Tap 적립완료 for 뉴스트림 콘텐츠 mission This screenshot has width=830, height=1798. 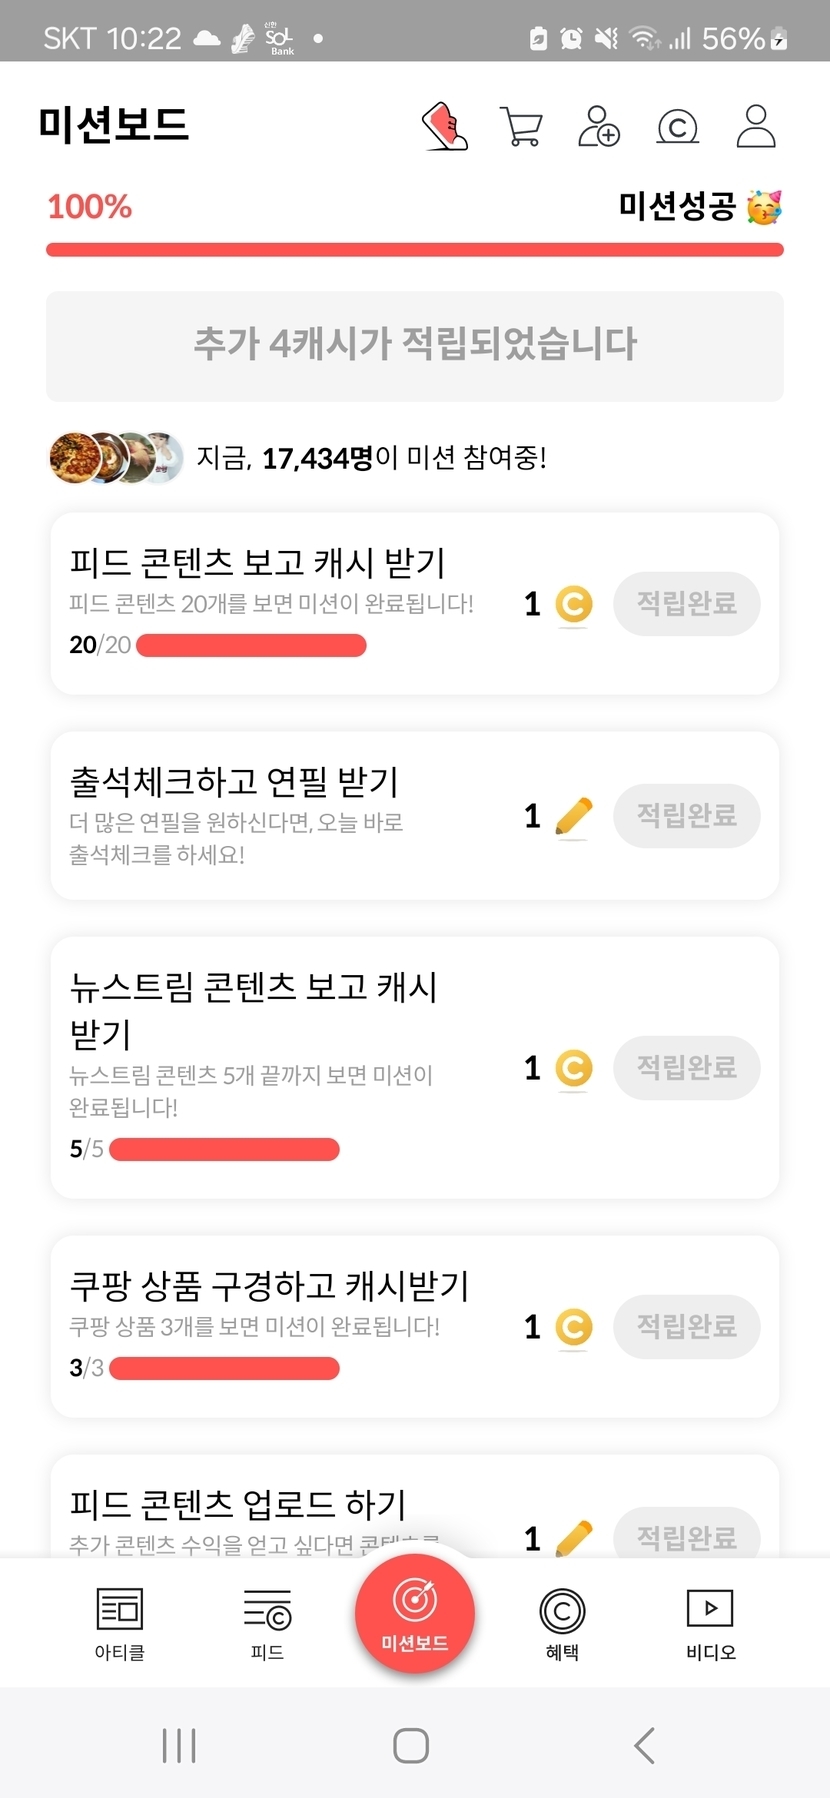point(686,1068)
